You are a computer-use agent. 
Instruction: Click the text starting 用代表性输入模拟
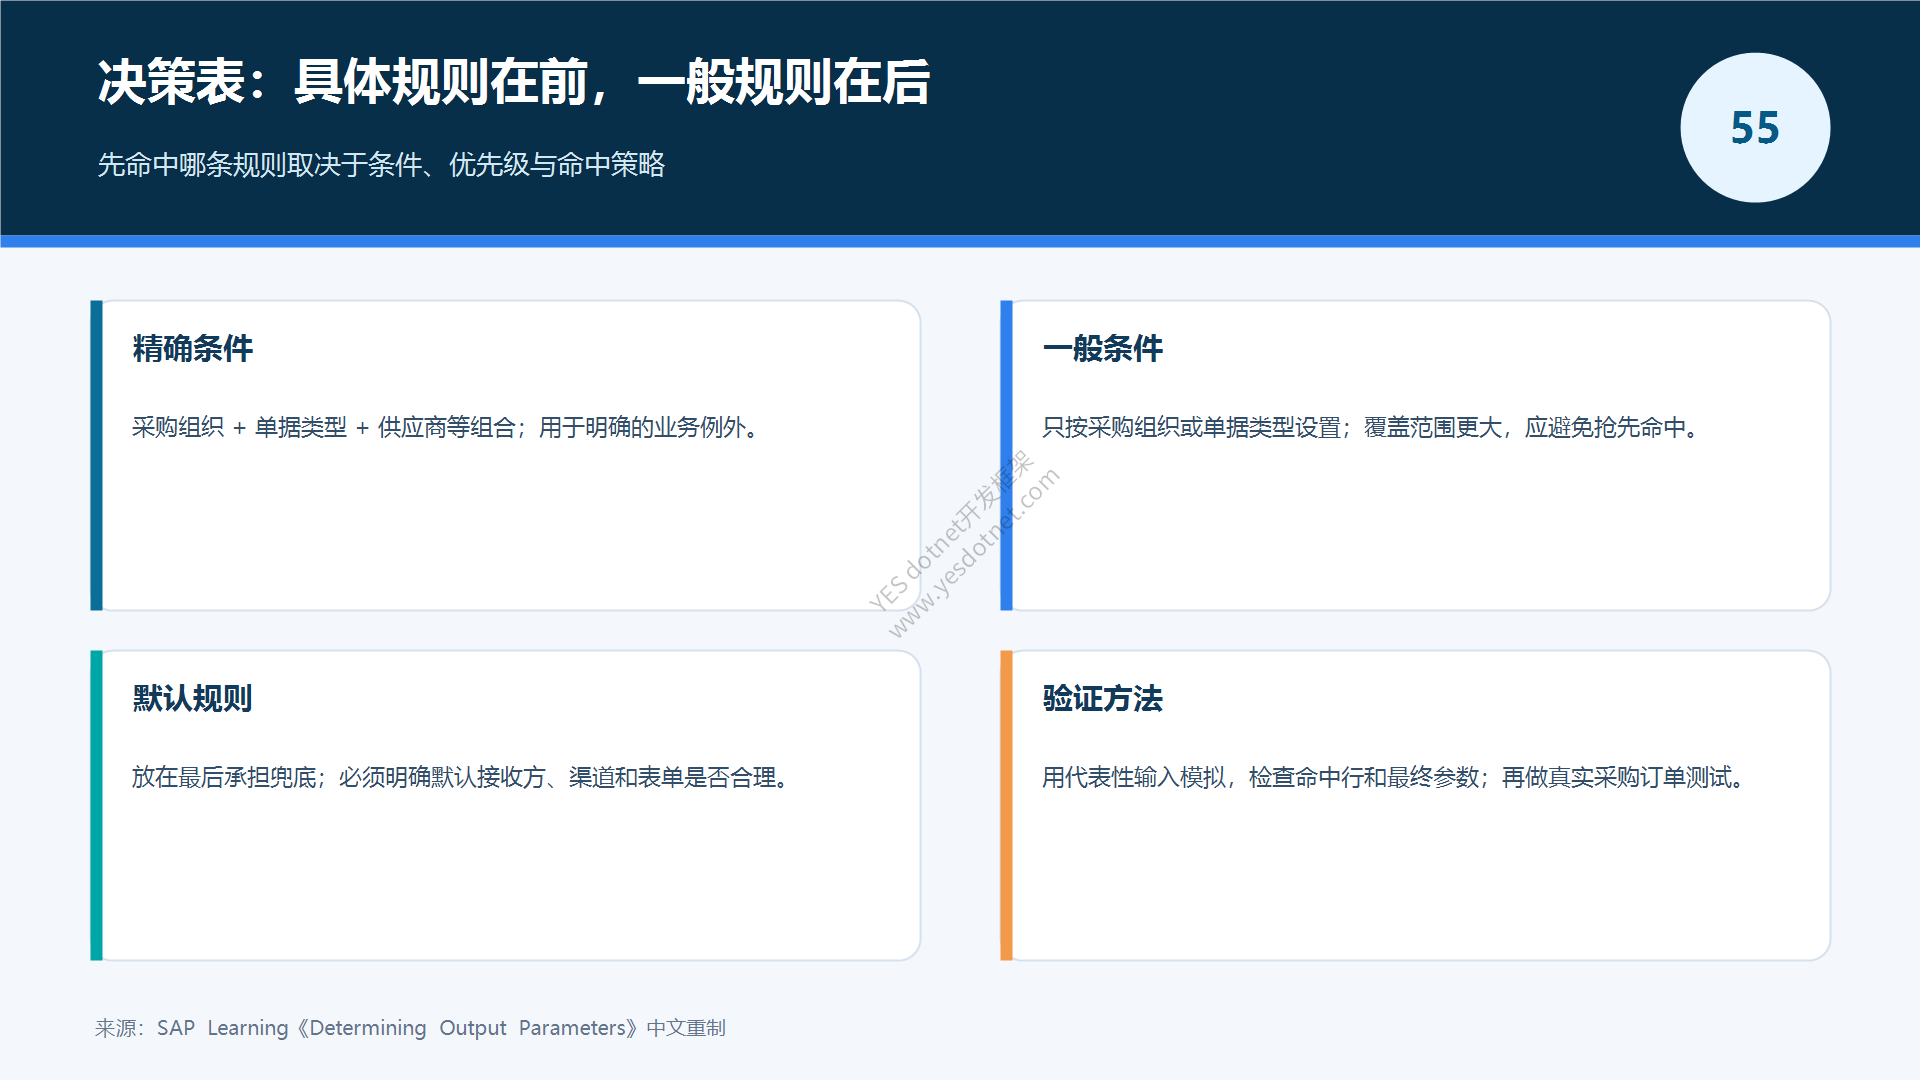(1395, 777)
